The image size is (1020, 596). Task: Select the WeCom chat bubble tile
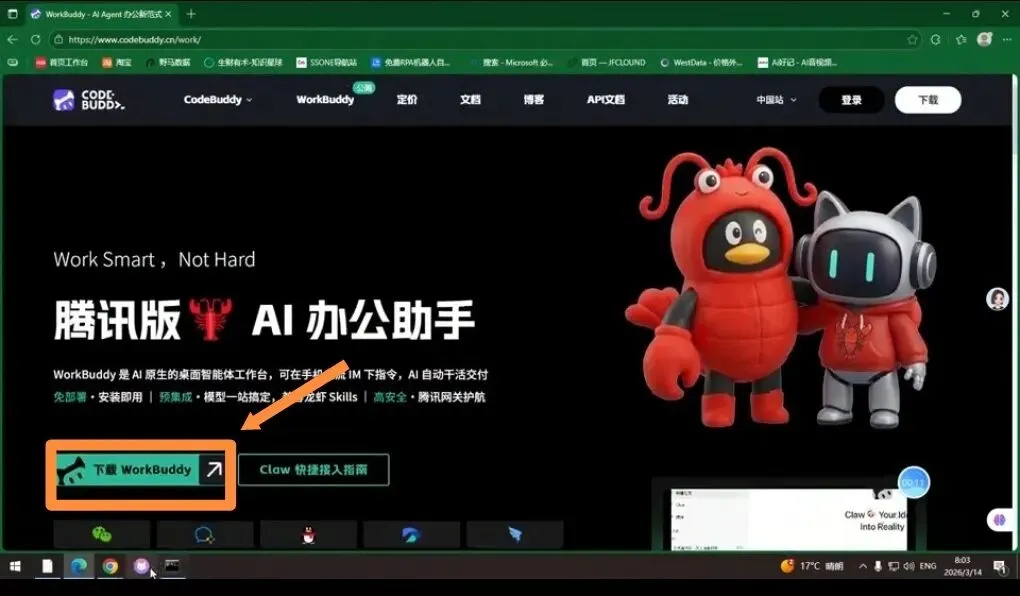click(x=205, y=534)
